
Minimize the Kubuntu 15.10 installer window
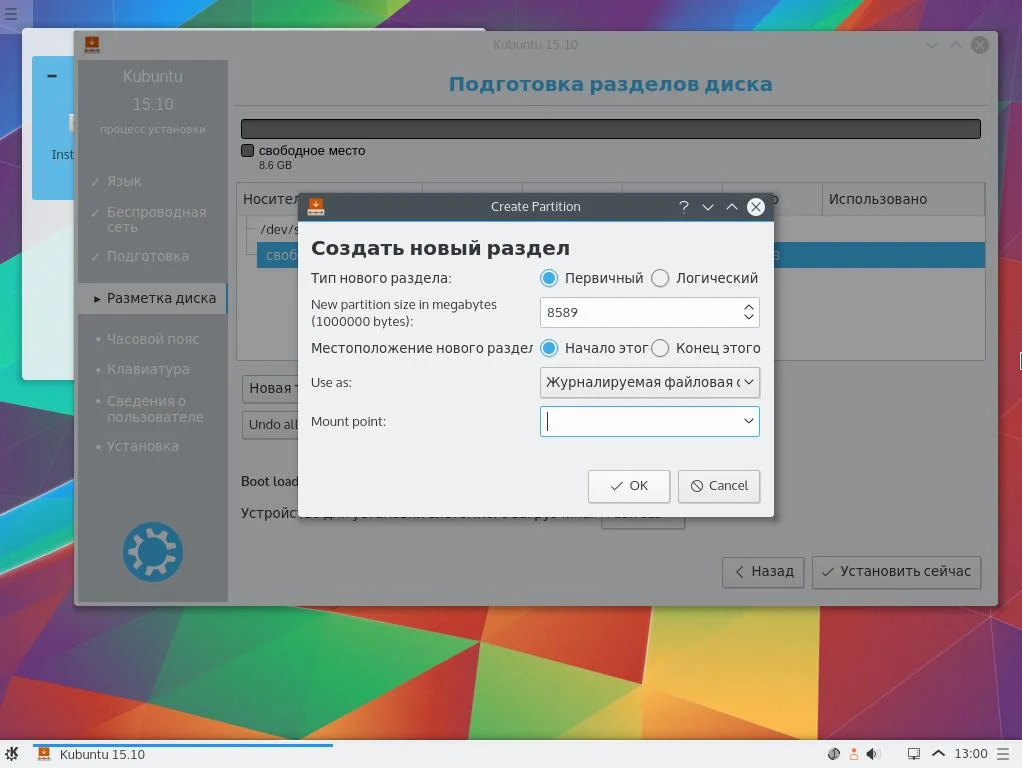[x=932, y=45]
